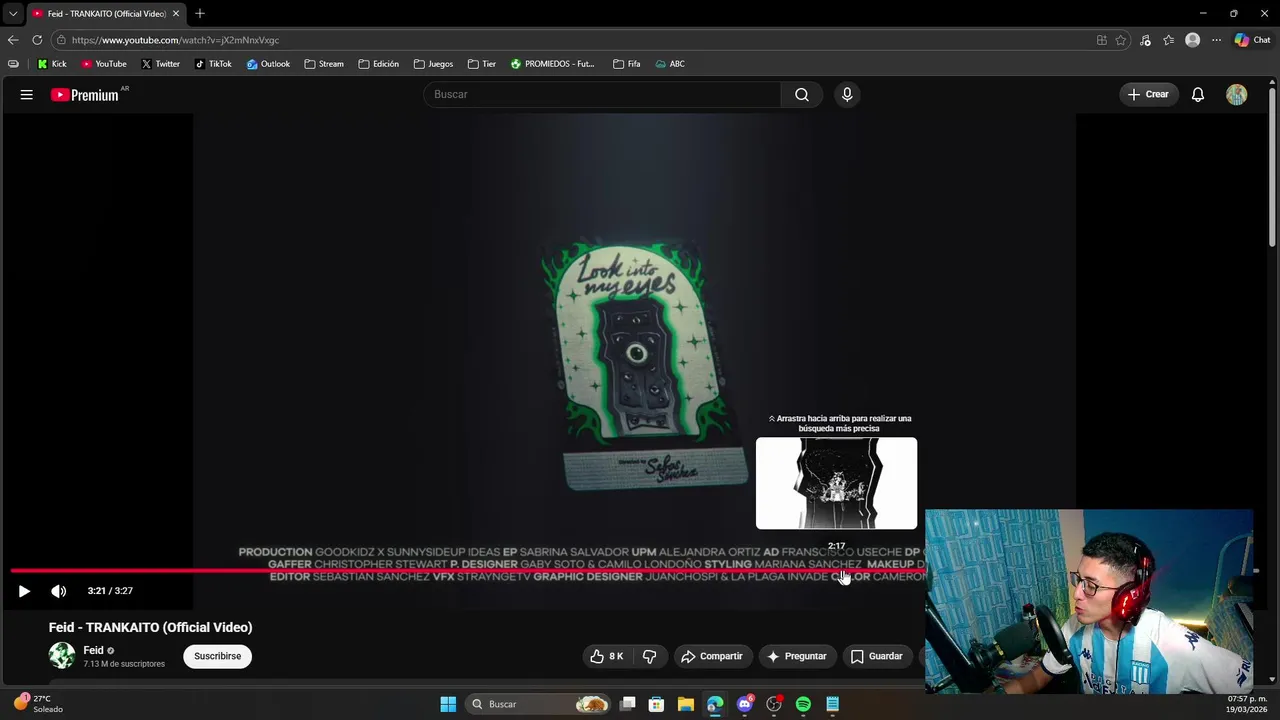Open the media control music icon
This screenshot has height=720, width=1280.
coord(1145,40)
